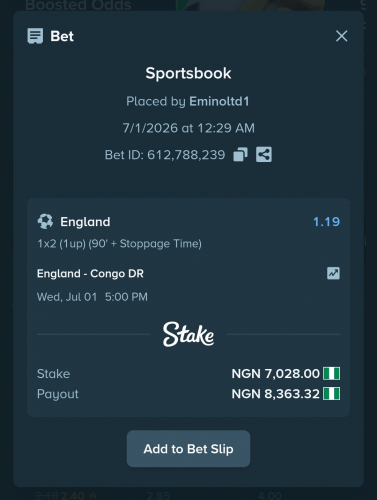
Task: Select the England selection name
Action: pos(85,222)
